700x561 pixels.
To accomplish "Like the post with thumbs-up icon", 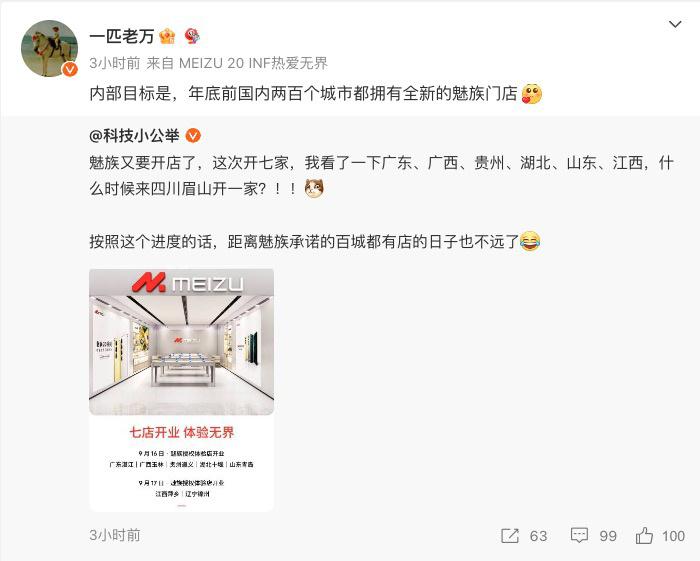I will coord(644,535).
